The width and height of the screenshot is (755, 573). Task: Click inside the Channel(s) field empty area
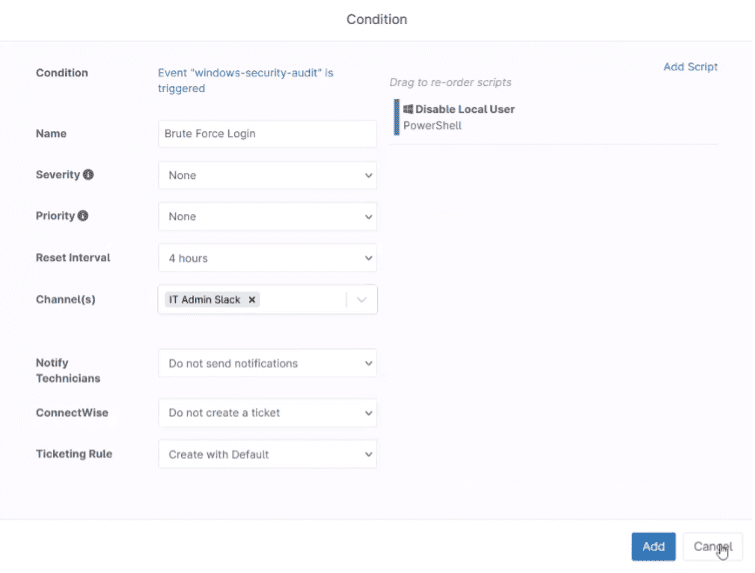302,300
